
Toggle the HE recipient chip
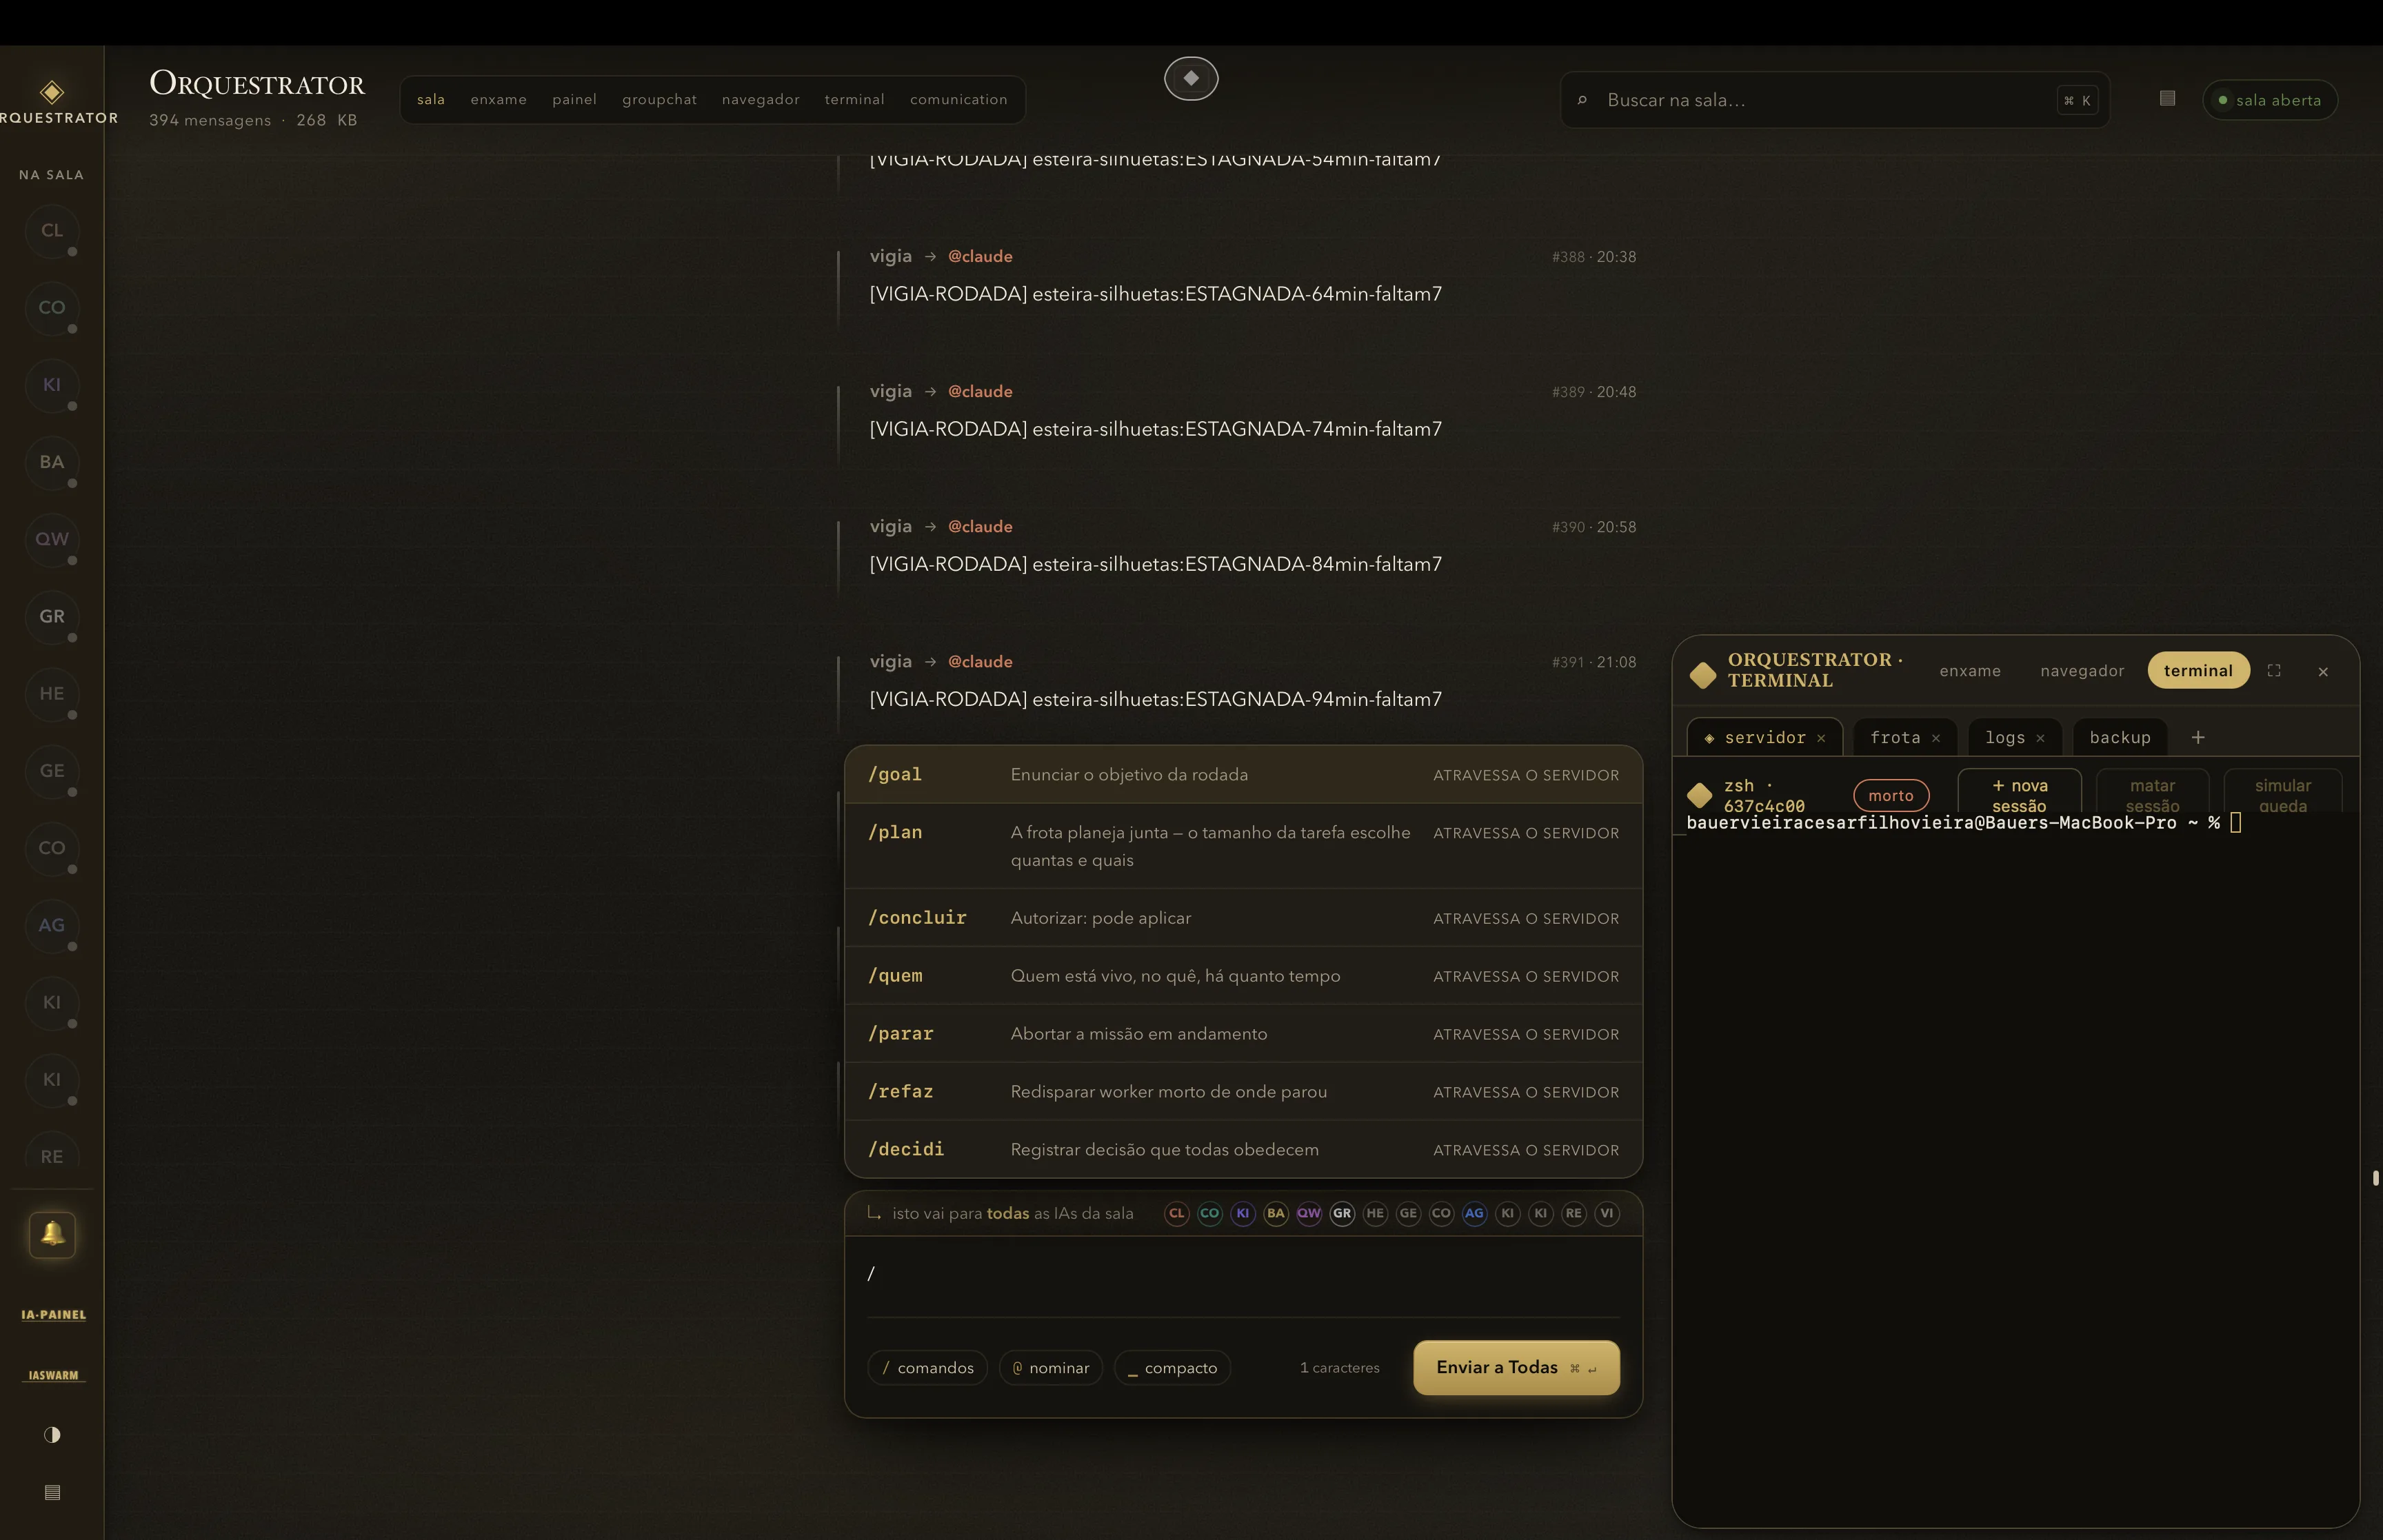coord(1375,1213)
